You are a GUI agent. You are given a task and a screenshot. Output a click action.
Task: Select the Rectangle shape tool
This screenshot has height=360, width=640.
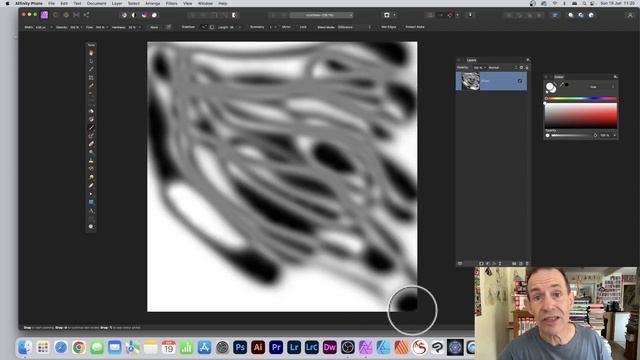tap(91, 202)
